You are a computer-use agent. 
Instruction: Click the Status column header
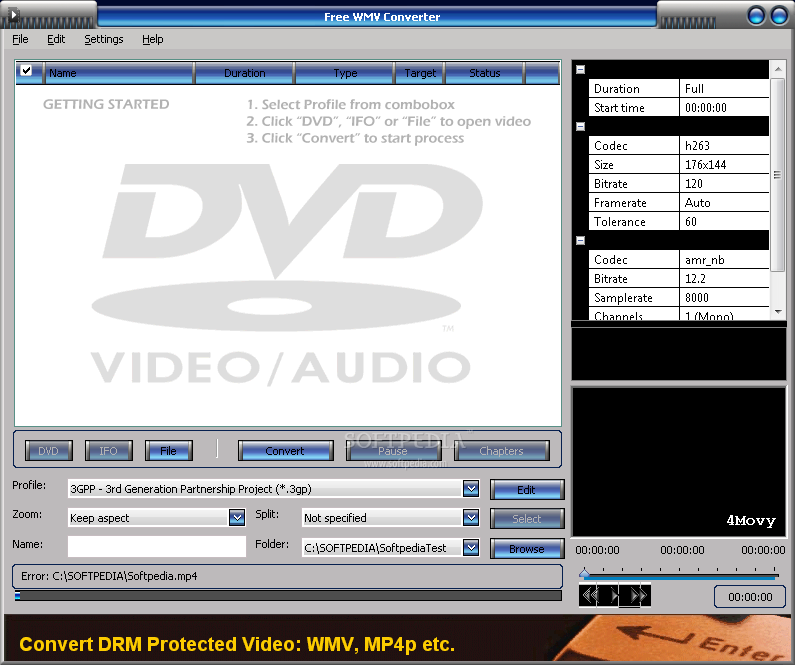[x=485, y=73]
